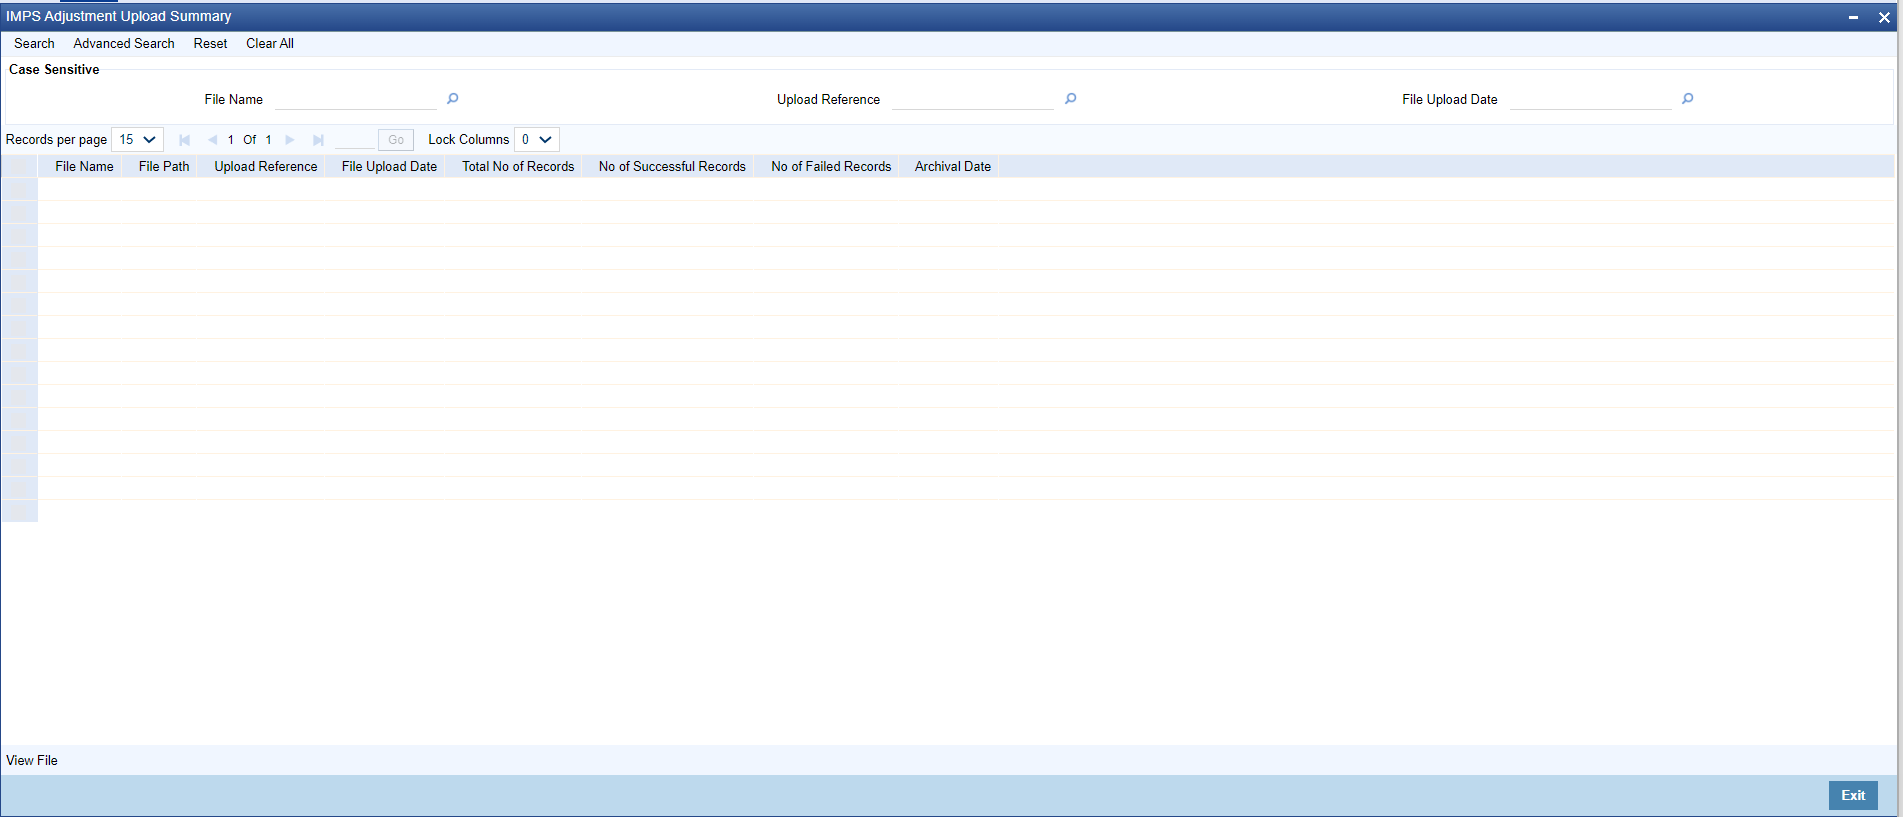Select the first empty row selector cell
This screenshot has height=817, width=1903.
[19, 190]
